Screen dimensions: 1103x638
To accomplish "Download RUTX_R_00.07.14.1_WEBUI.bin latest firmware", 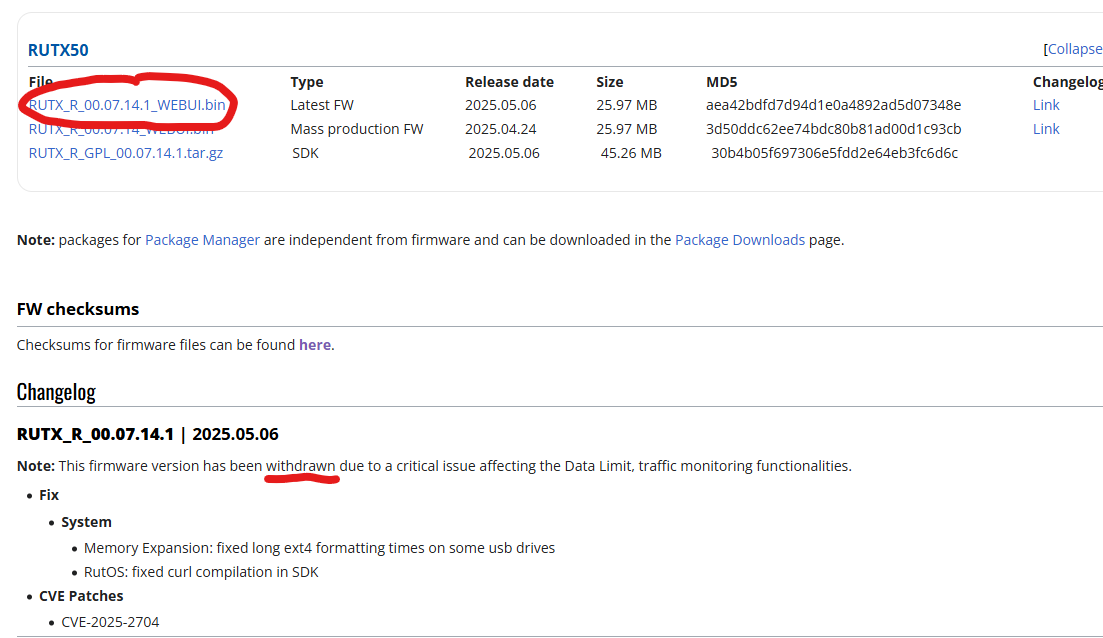I will (x=127, y=105).
